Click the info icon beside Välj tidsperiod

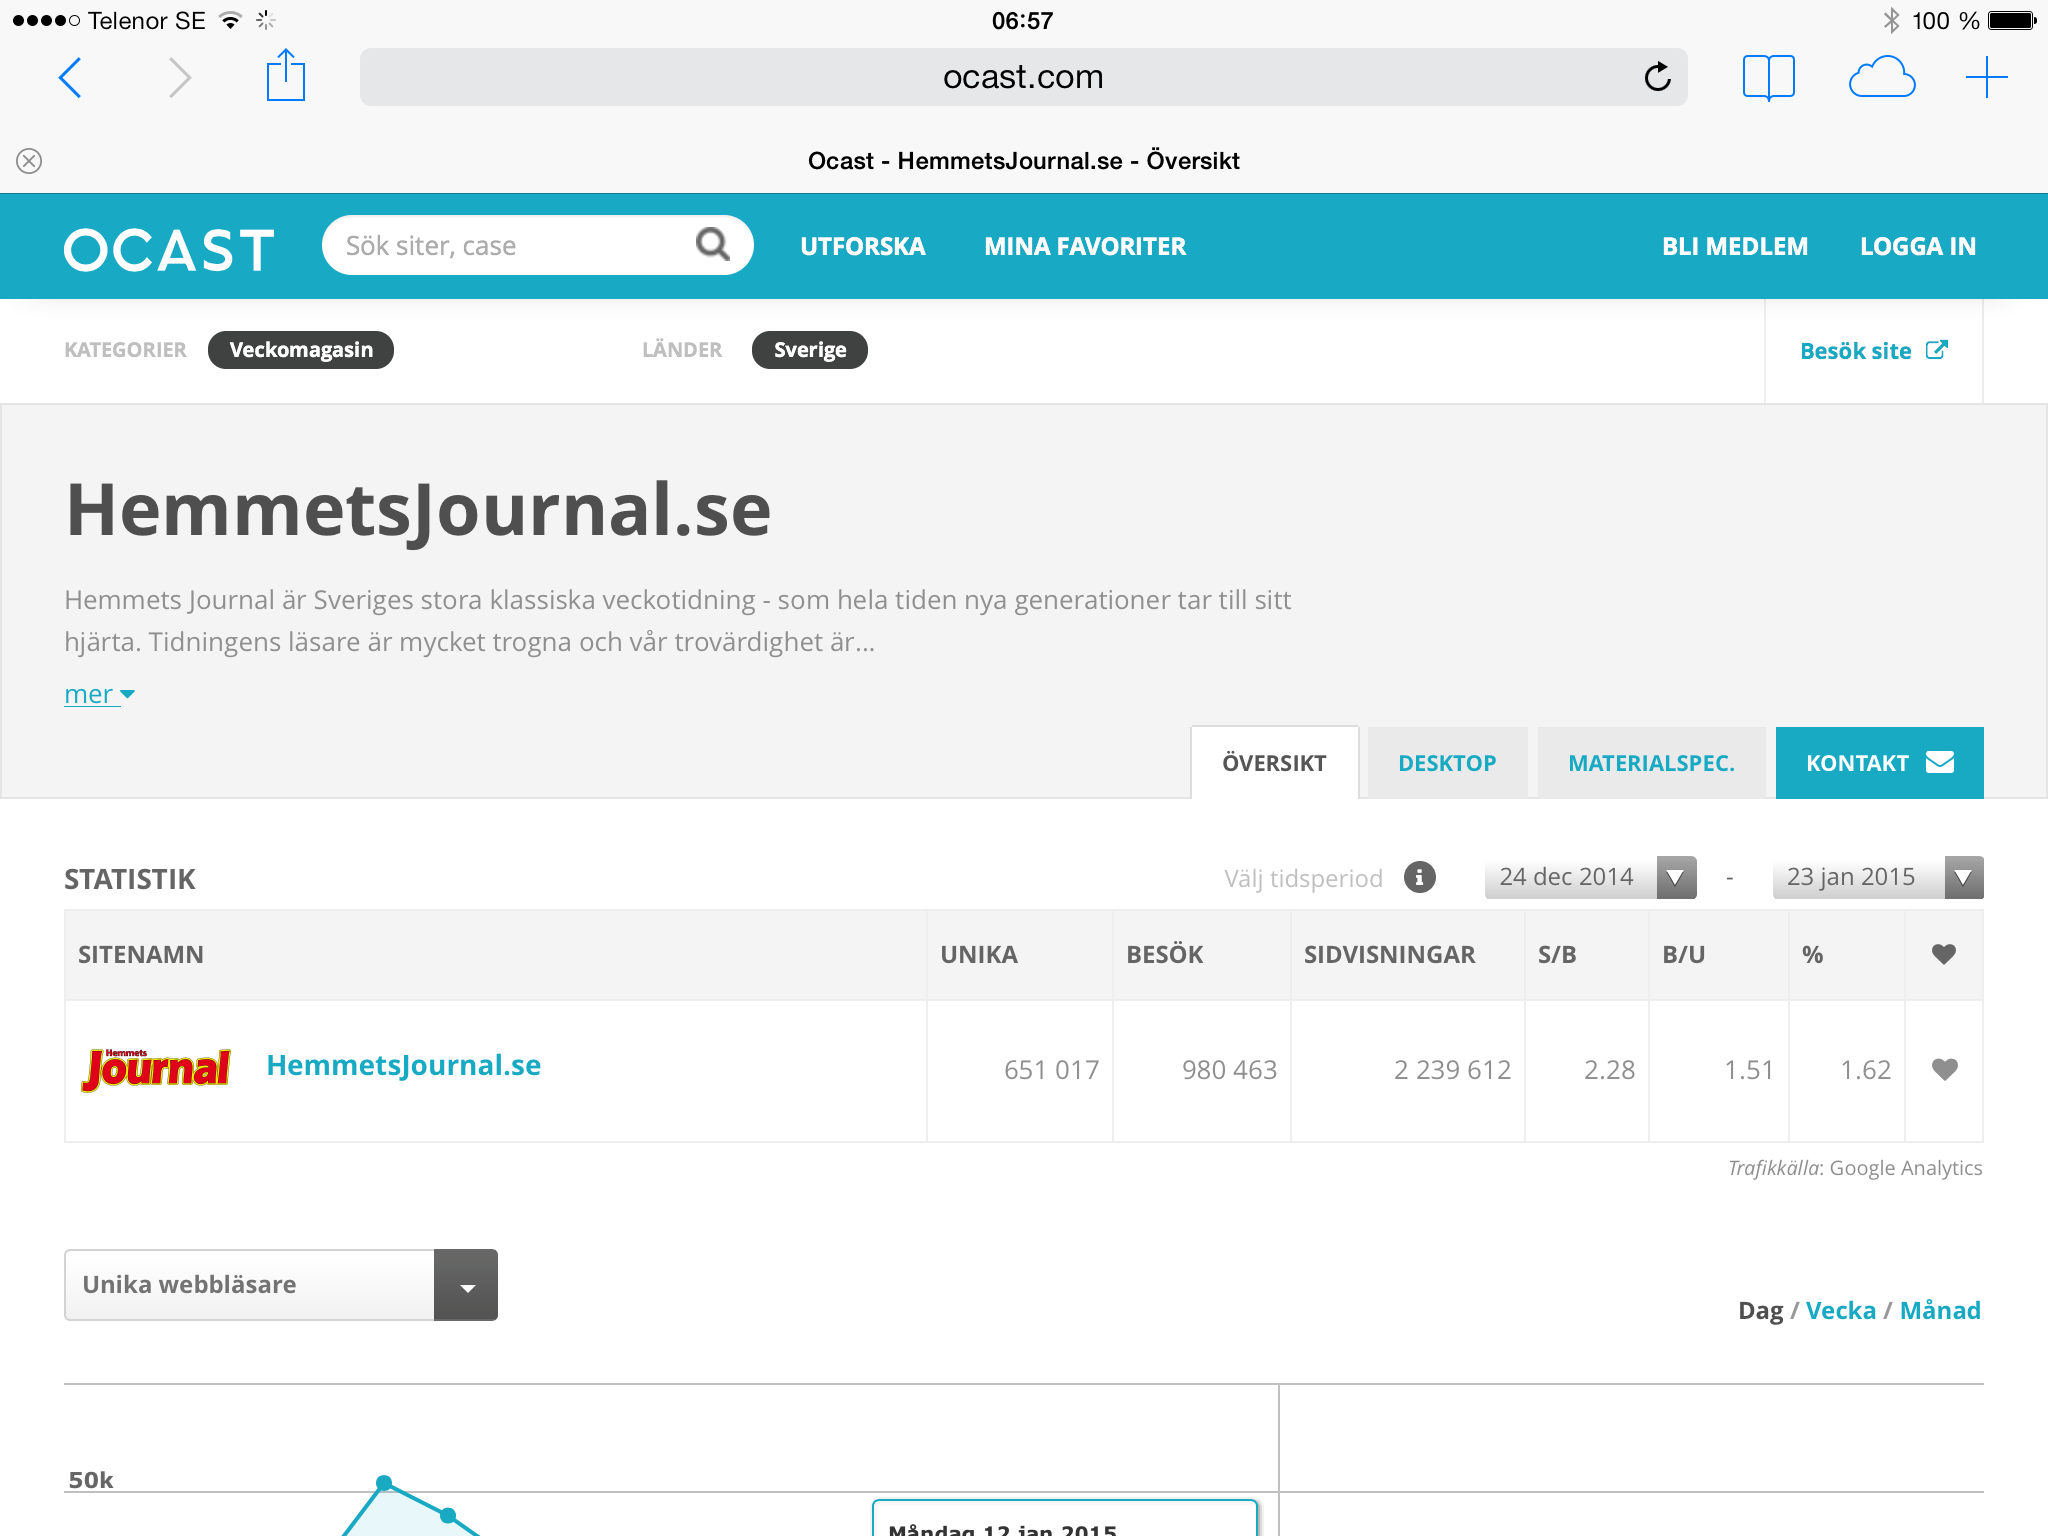(x=1419, y=877)
